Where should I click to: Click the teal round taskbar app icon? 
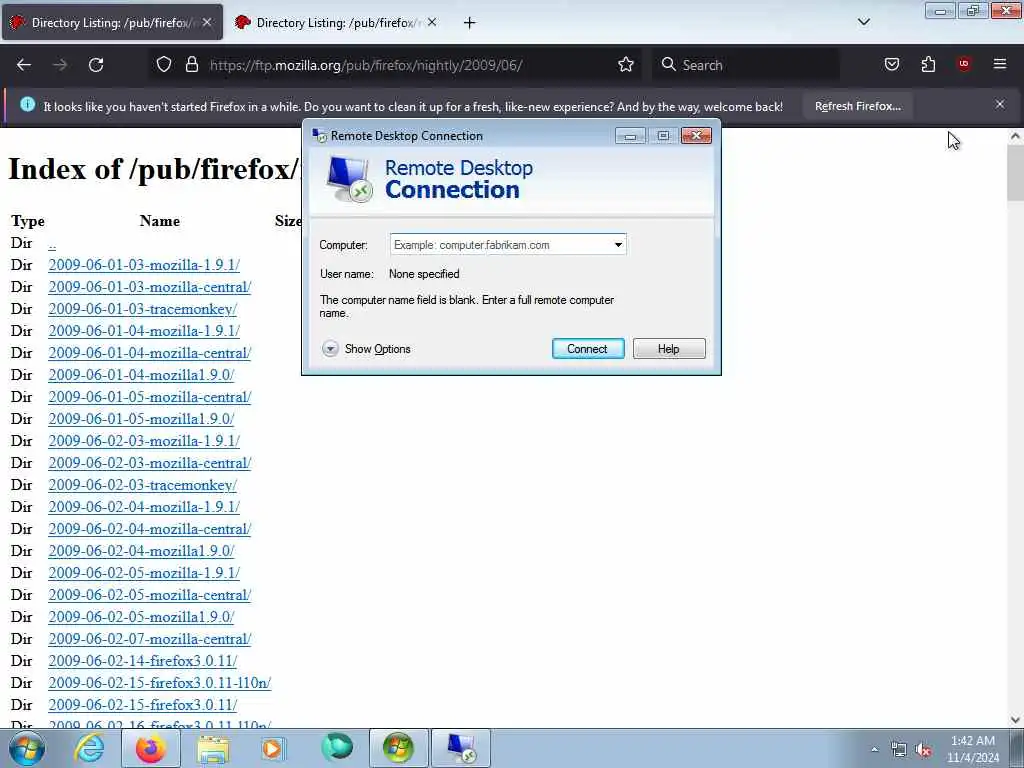337,748
